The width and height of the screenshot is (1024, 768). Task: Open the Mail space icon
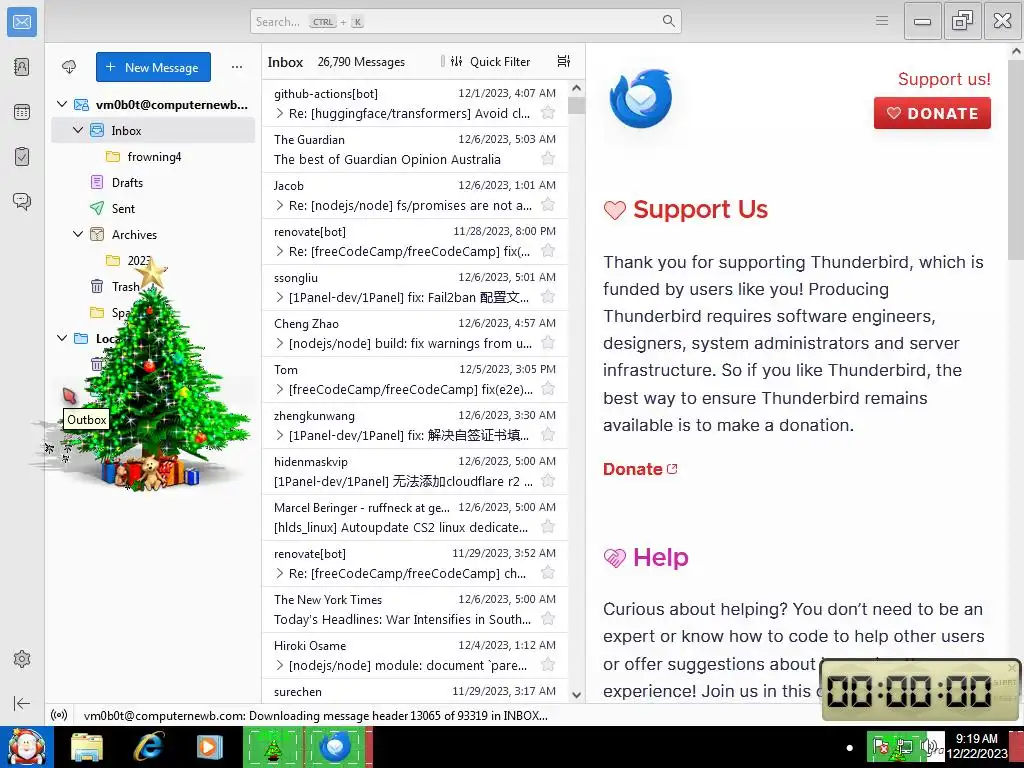tap(22, 22)
